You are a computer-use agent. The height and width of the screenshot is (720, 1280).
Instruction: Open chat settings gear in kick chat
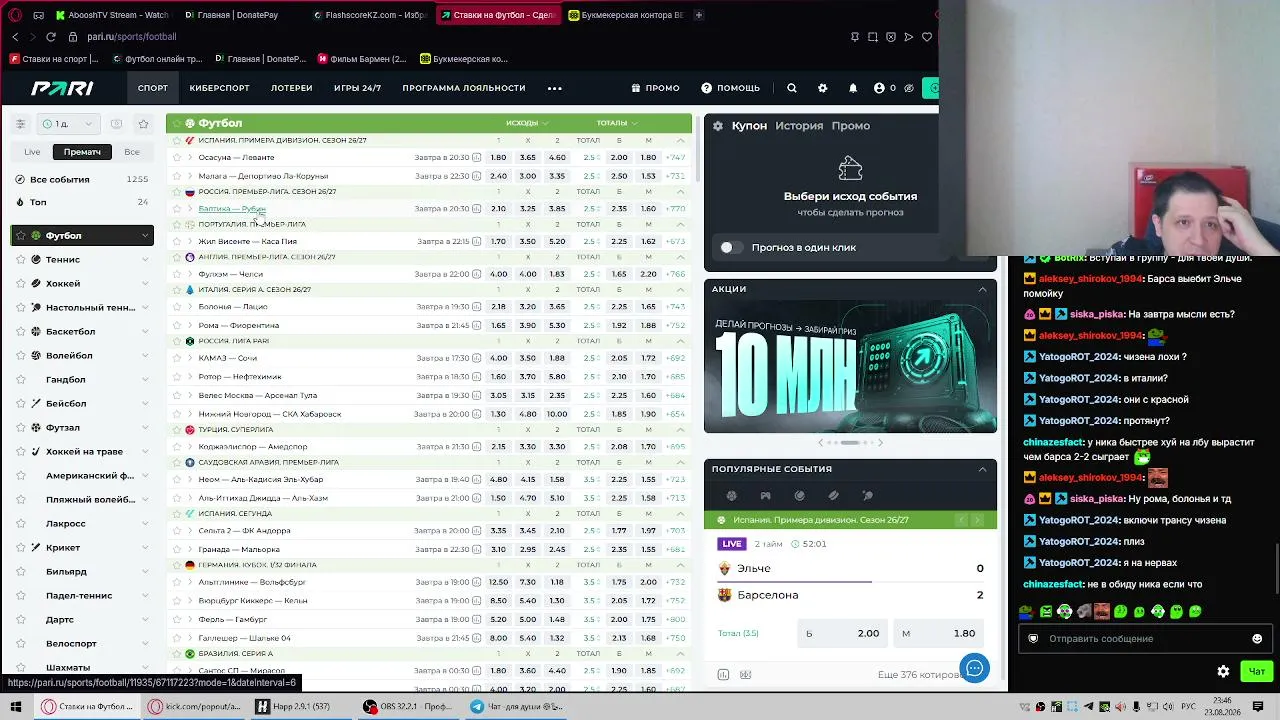click(x=1223, y=671)
